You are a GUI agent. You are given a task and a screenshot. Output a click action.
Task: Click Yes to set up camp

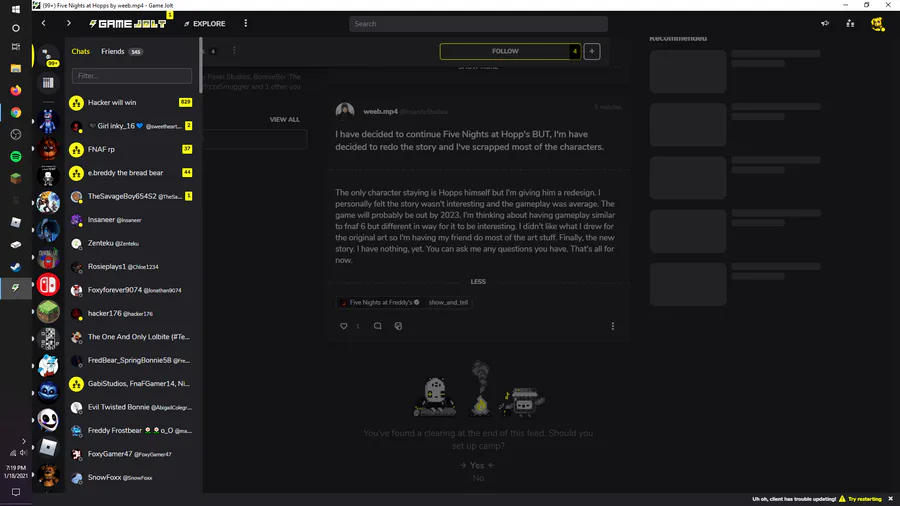(x=478, y=465)
